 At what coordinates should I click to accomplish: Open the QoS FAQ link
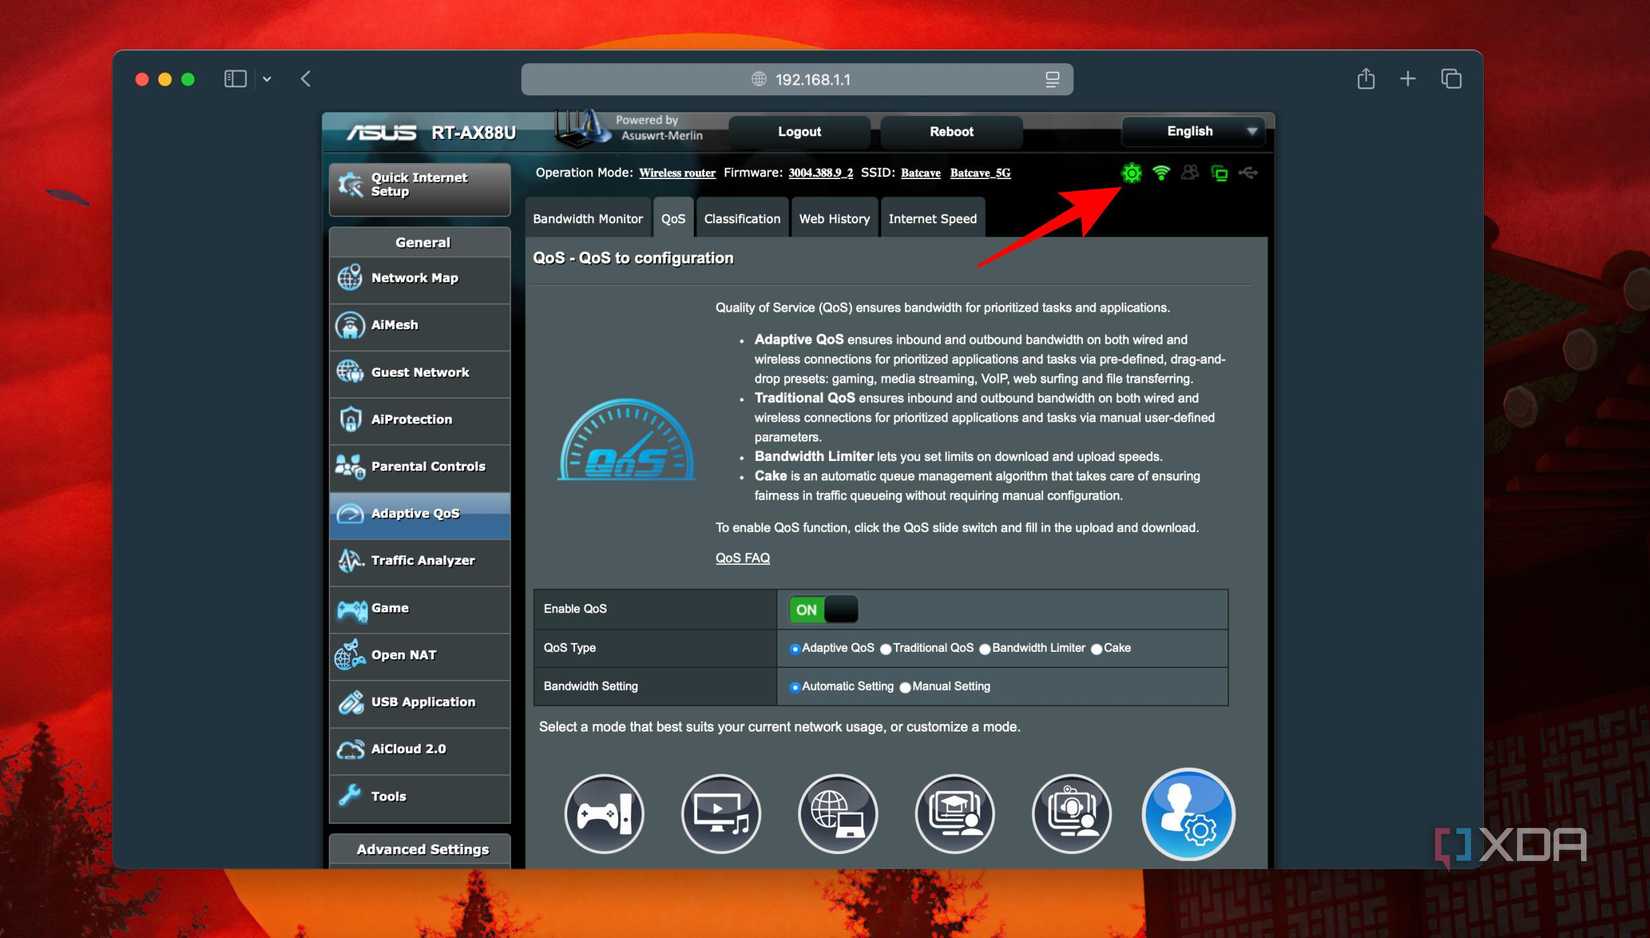[742, 557]
